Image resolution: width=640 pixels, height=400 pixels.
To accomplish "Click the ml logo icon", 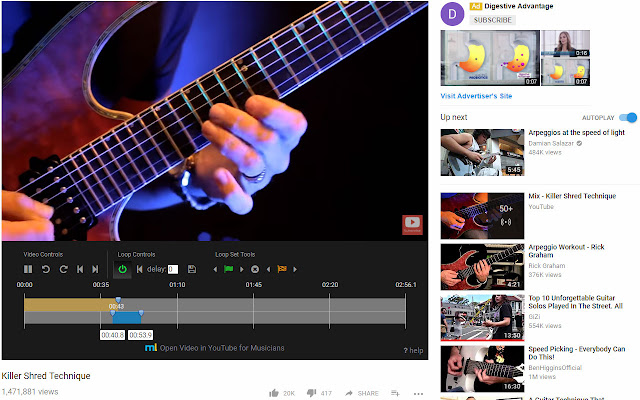I will click(x=151, y=348).
